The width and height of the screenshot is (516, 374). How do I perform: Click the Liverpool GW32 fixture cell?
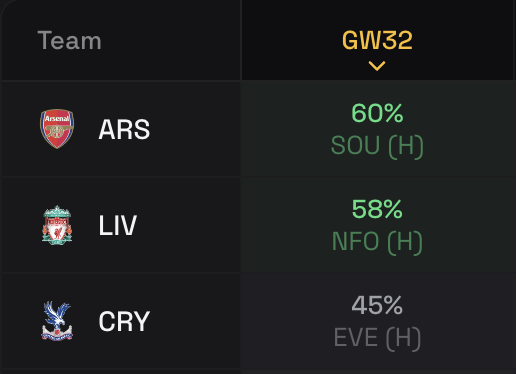(x=379, y=225)
